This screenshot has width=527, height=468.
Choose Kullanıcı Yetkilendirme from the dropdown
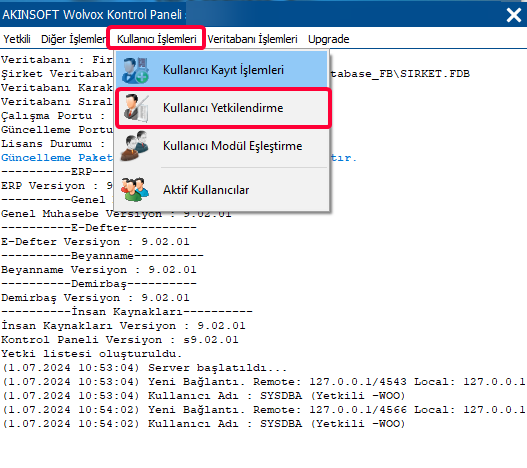tap(222, 108)
